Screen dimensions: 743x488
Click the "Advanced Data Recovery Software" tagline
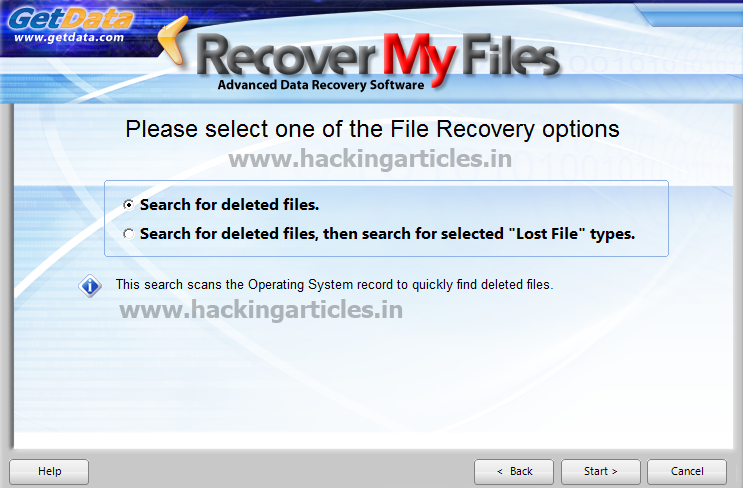coord(321,85)
